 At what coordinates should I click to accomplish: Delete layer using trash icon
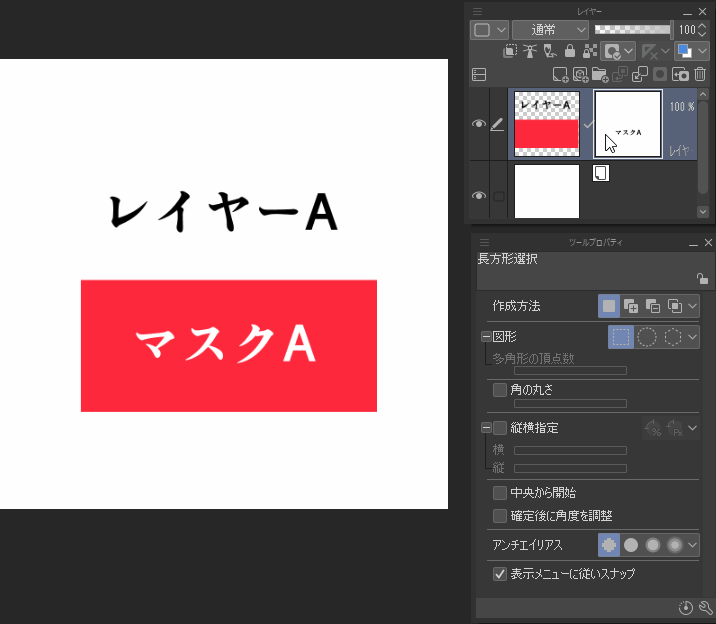click(x=700, y=74)
